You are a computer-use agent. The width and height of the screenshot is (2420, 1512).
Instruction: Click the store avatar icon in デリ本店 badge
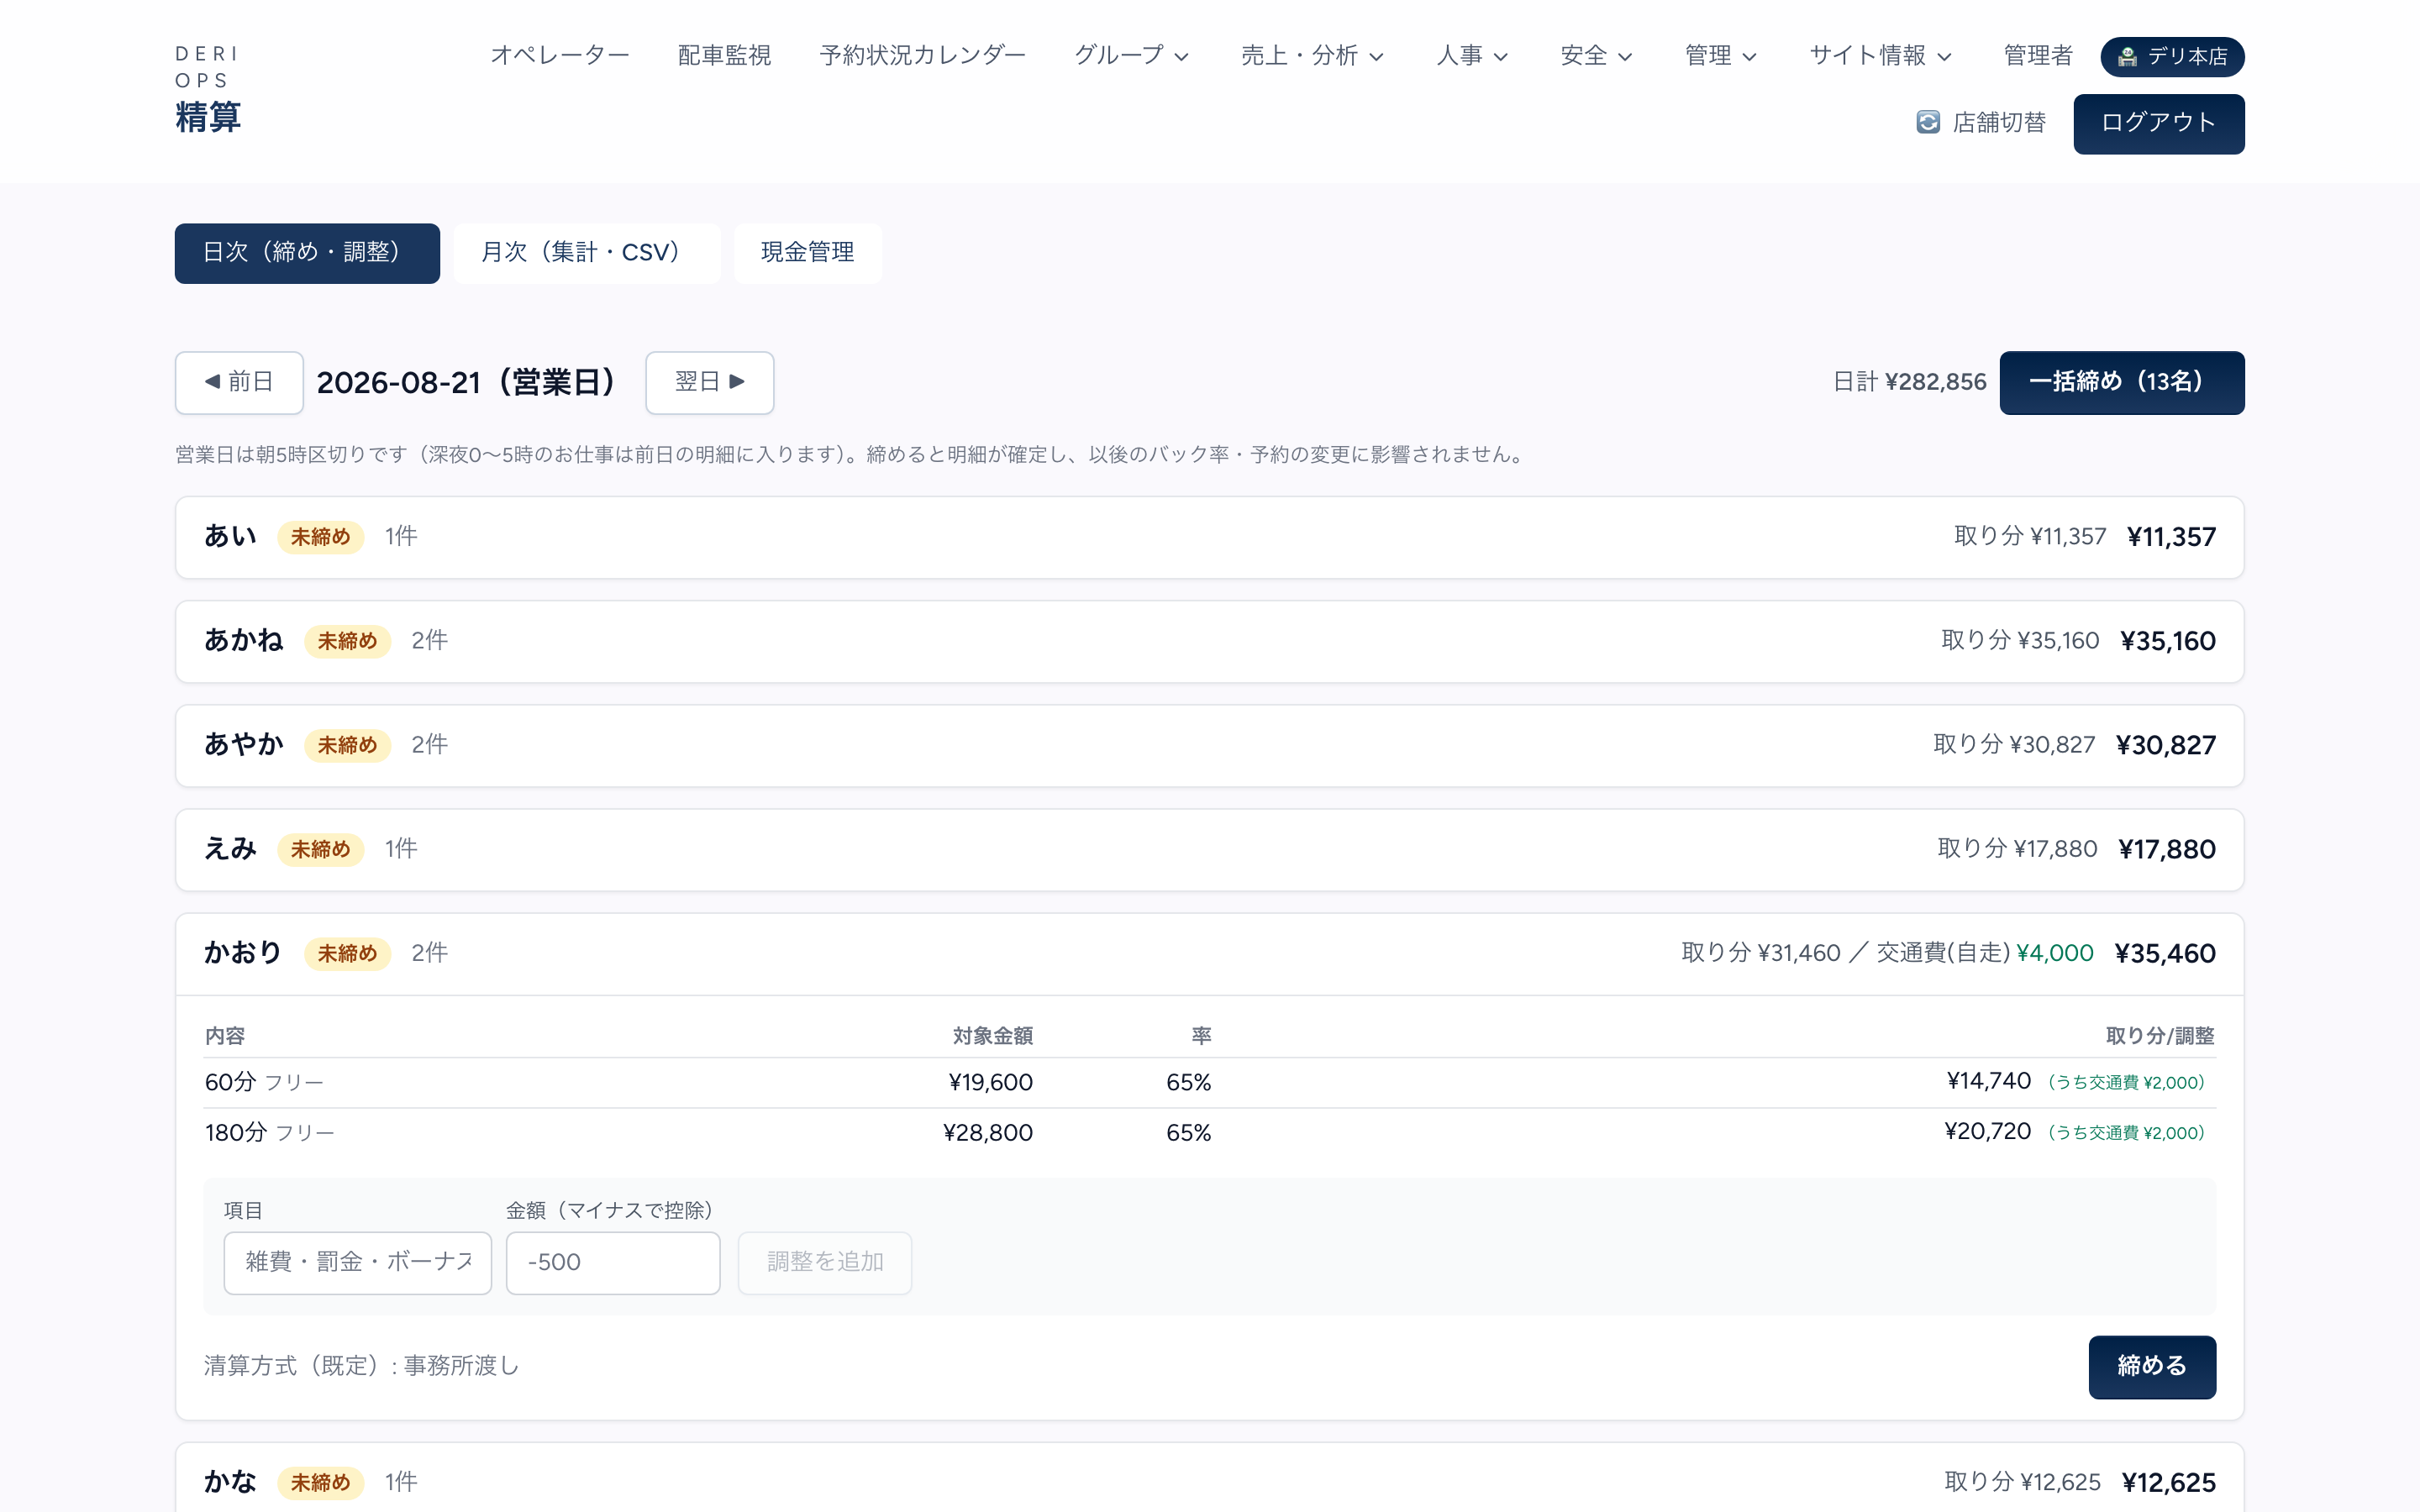(x=2127, y=57)
